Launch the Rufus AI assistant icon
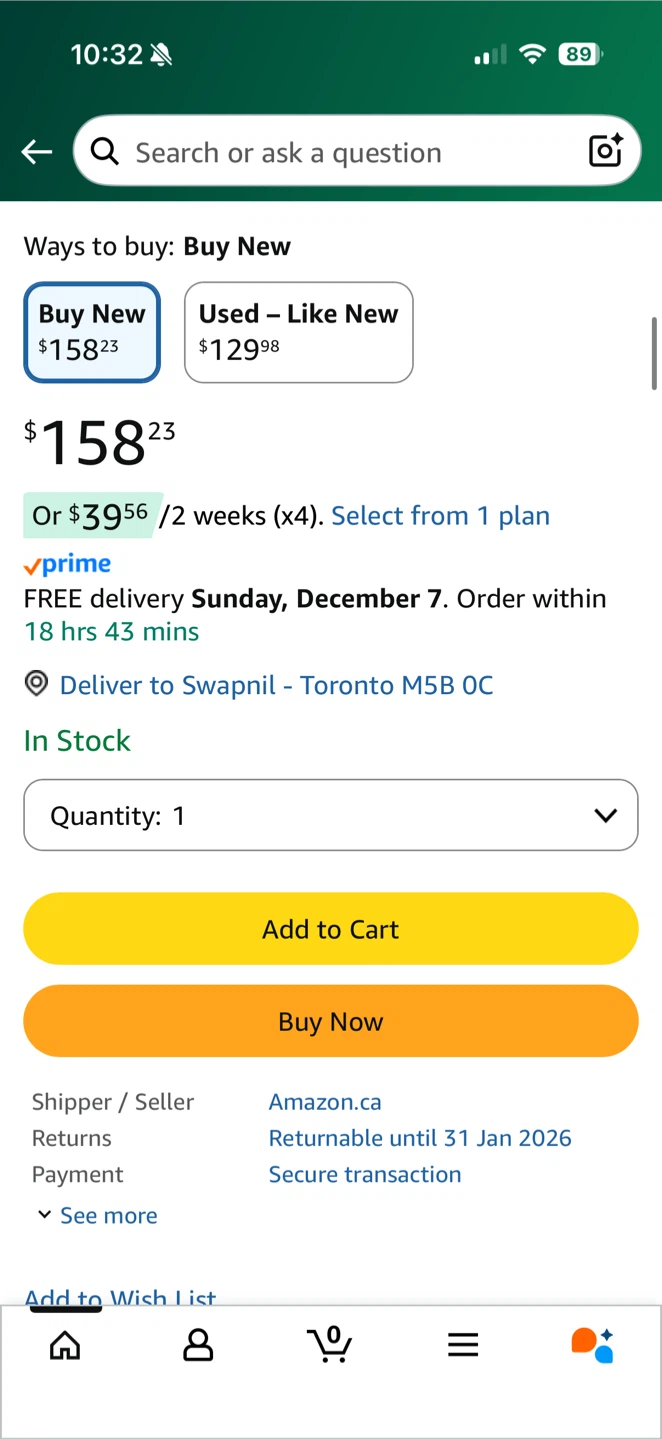 pos(592,1345)
